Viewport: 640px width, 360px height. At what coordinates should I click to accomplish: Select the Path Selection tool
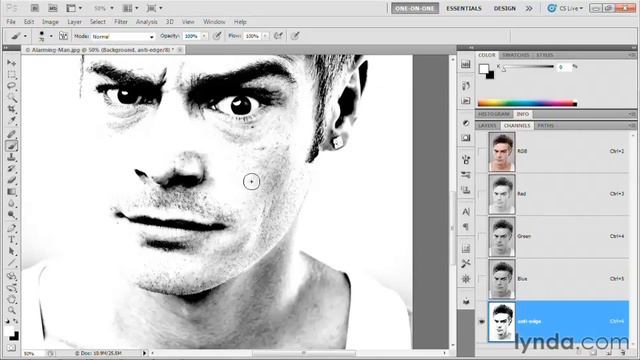[x=11, y=251]
